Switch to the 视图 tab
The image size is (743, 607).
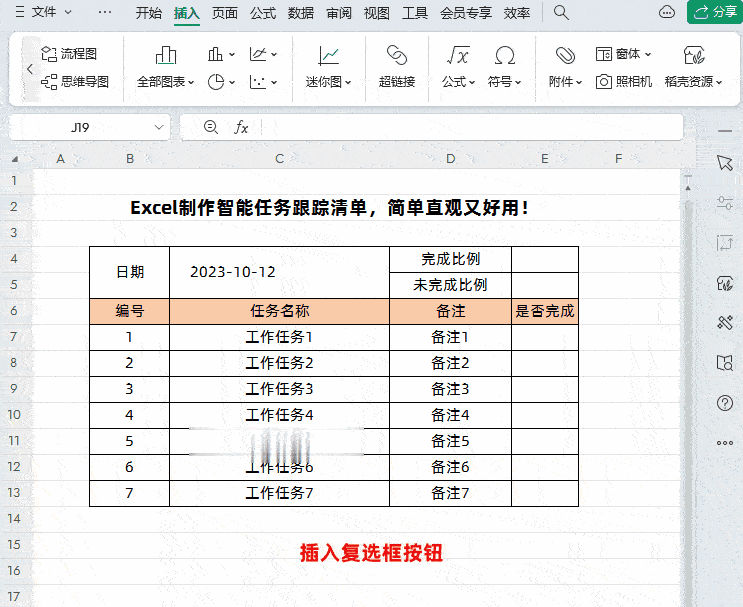tap(377, 13)
